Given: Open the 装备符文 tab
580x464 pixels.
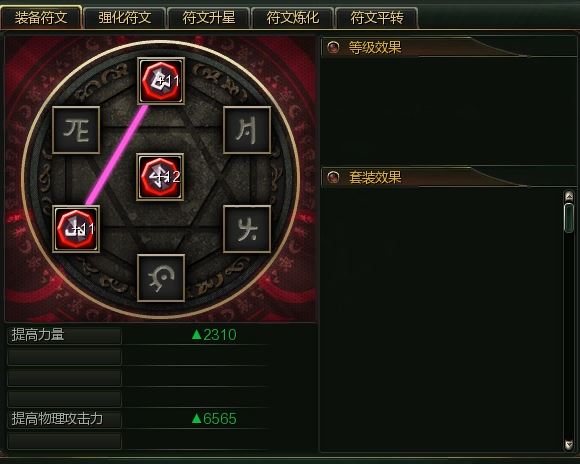Looking at the screenshot, I should pos(41,18).
